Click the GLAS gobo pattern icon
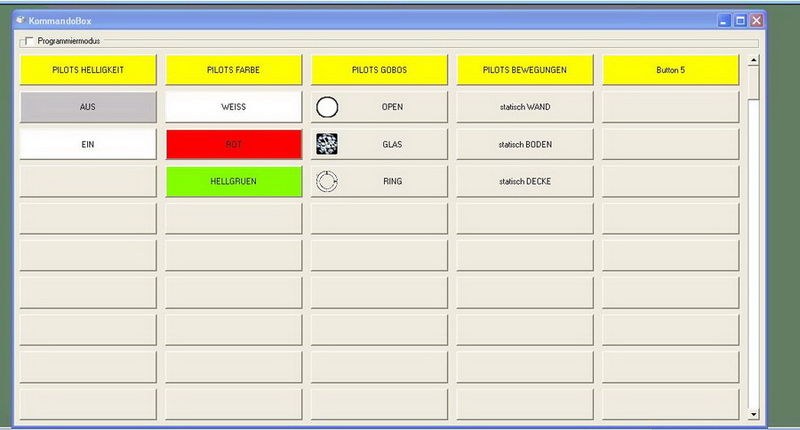This screenshot has width=800, height=430. click(327, 144)
